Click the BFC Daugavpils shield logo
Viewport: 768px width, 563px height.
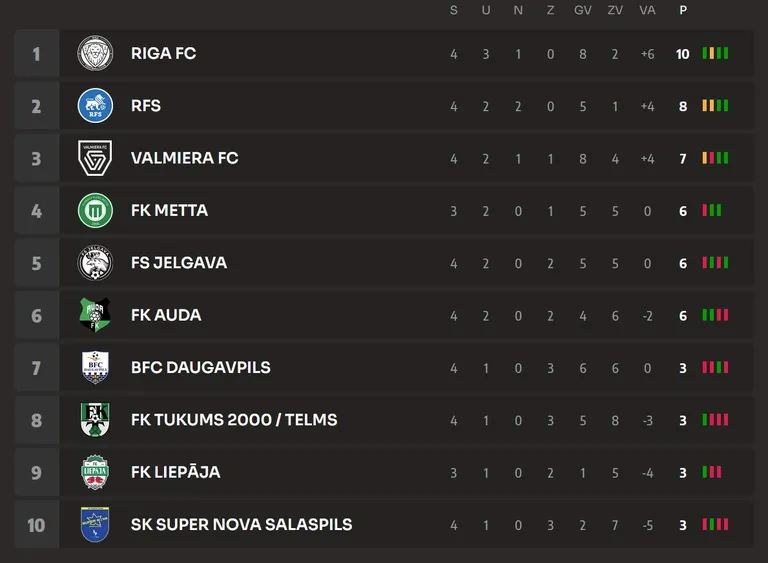[x=95, y=367]
